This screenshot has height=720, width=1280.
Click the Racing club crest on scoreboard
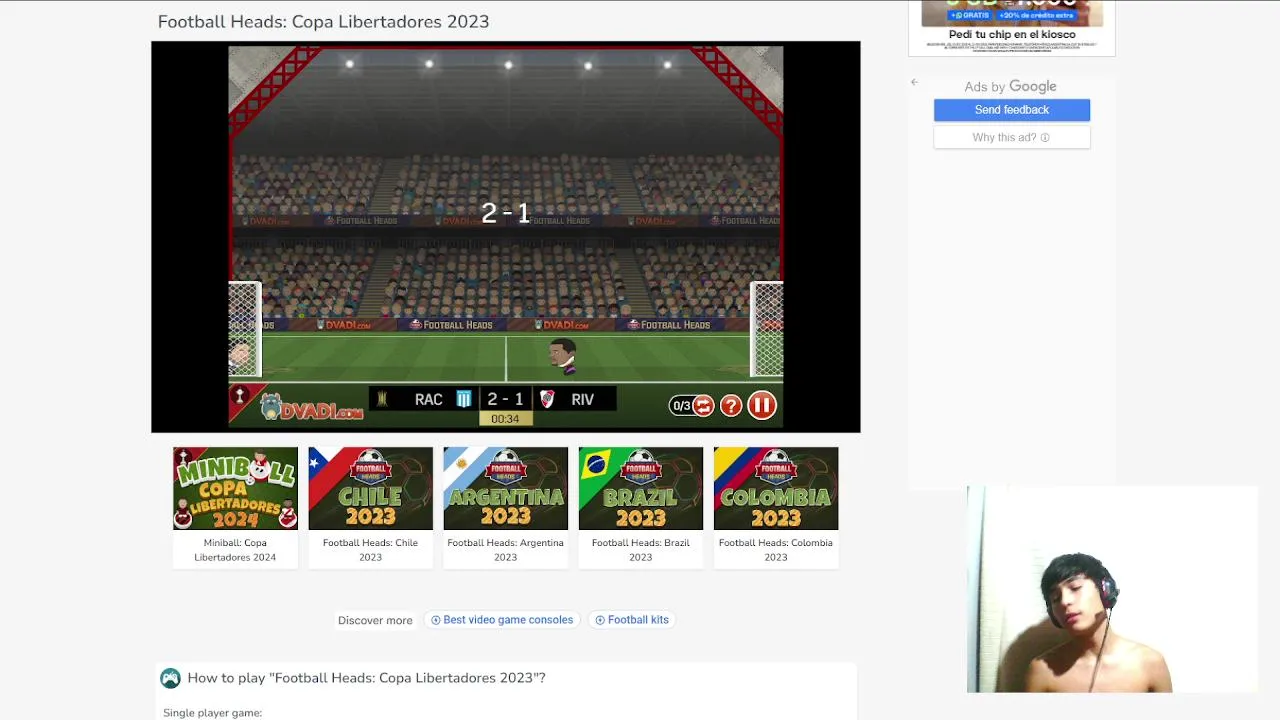coord(464,399)
